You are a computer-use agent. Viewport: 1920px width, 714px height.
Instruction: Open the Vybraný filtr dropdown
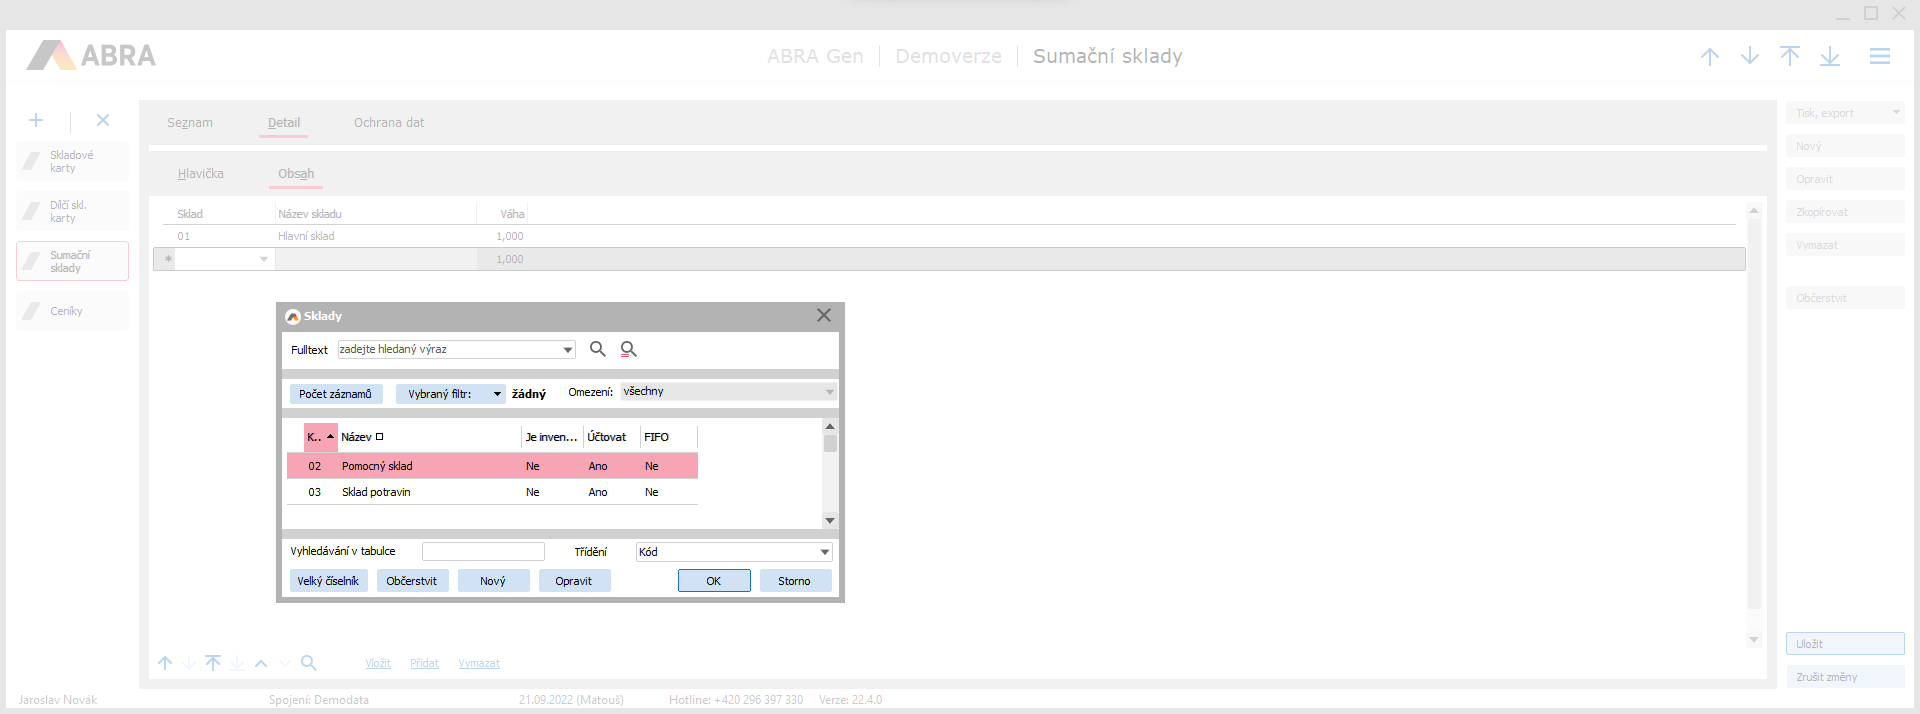tap(497, 394)
